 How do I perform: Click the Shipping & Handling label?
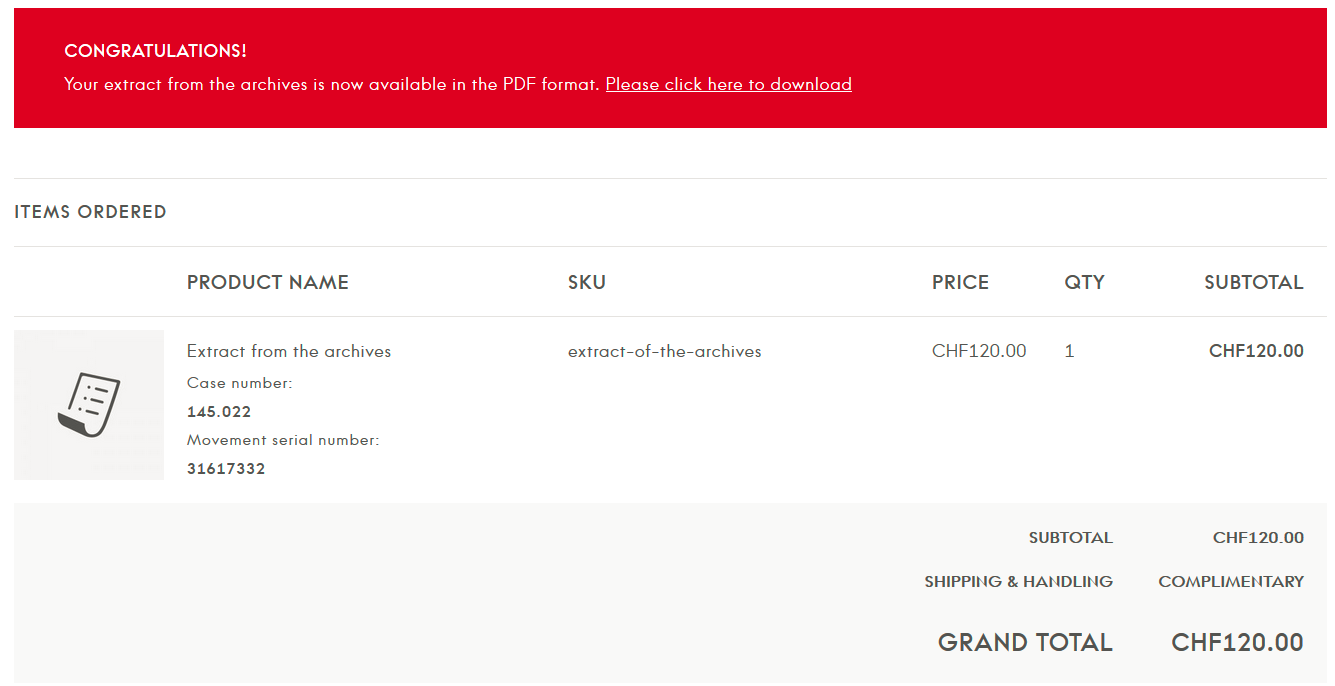coord(1018,582)
